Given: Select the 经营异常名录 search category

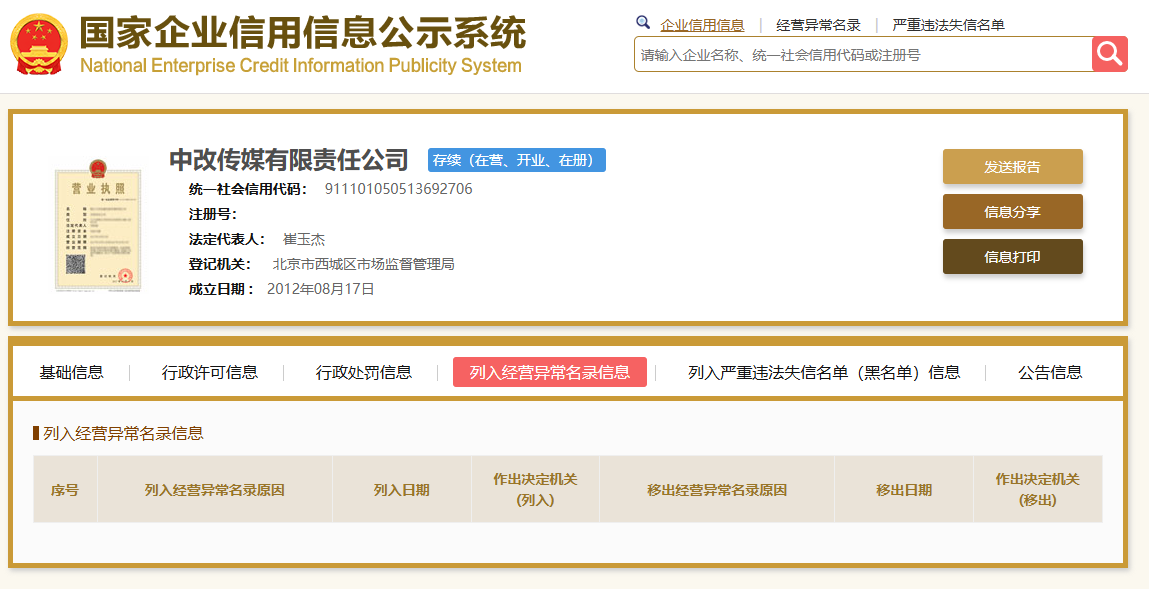Looking at the screenshot, I should click(x=819, y=25).
